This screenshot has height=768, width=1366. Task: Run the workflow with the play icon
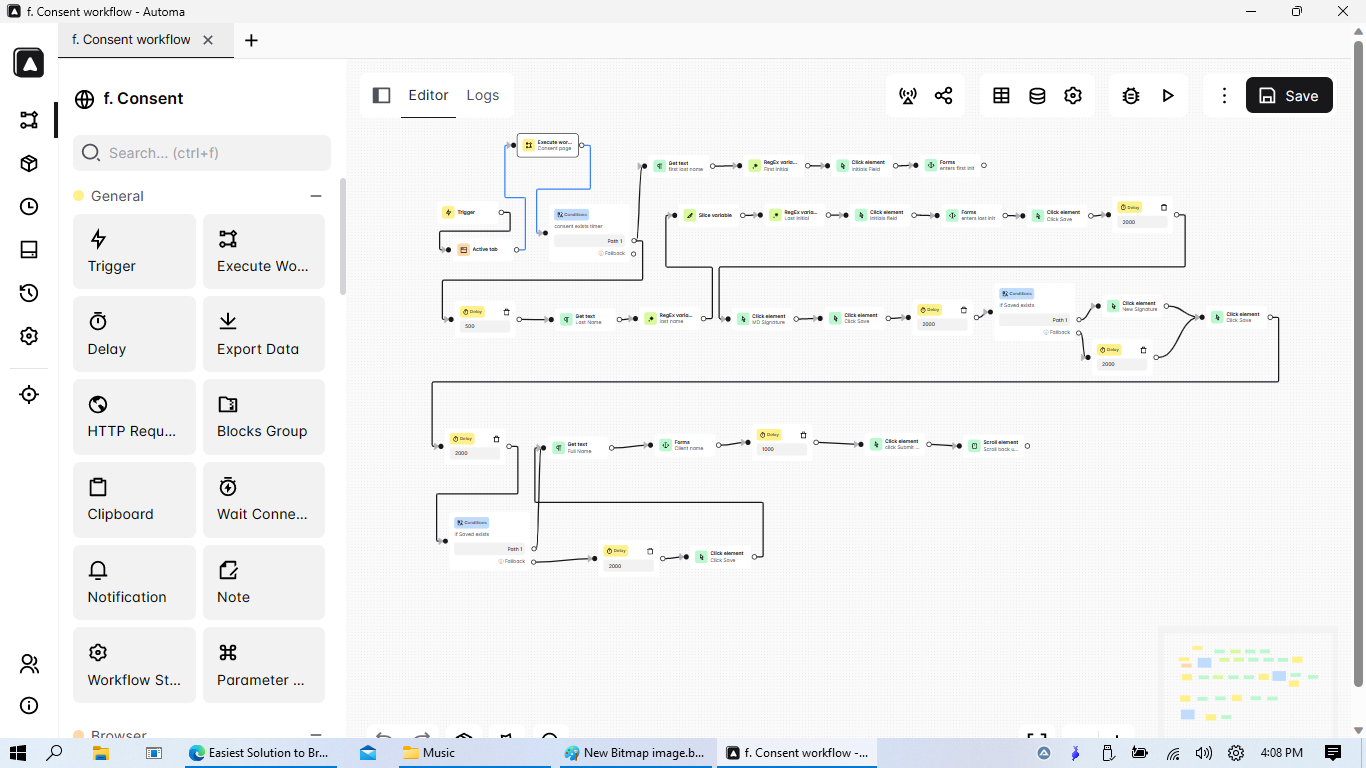pyautogui.click(x=1168, y=96)
